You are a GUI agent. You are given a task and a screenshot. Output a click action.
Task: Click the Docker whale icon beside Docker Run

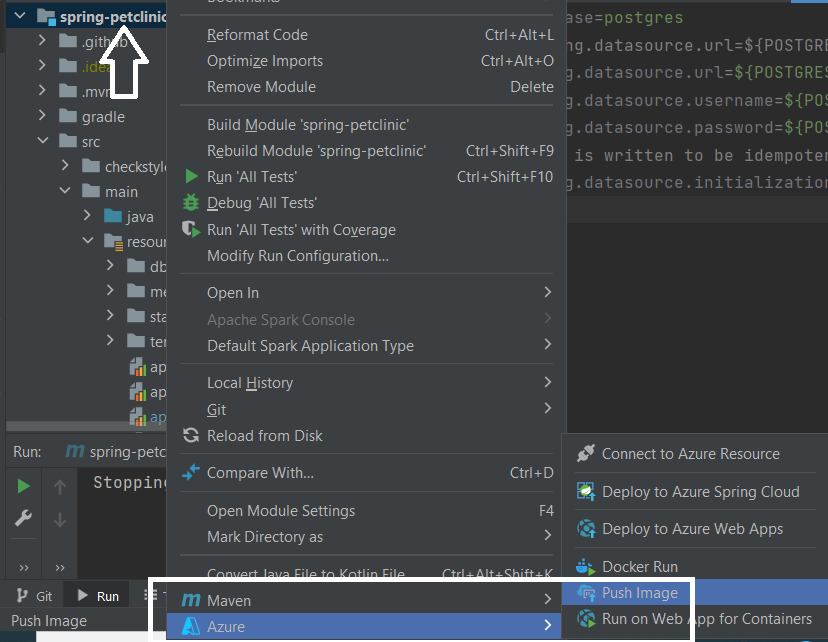click(x=585, y=567)
